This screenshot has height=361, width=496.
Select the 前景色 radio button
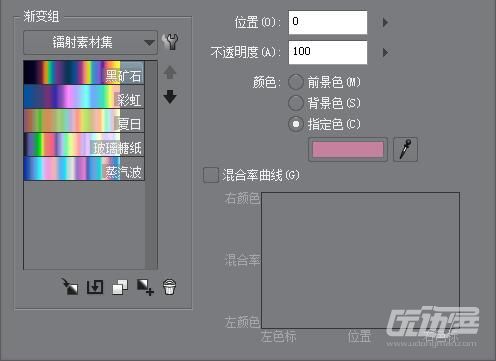pos(296,82)
